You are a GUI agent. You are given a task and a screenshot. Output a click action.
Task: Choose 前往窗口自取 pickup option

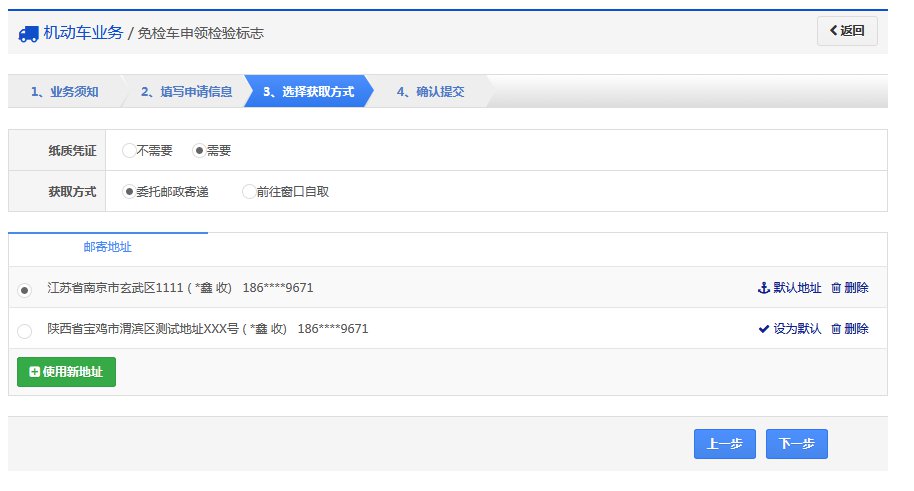pos(248,192)
